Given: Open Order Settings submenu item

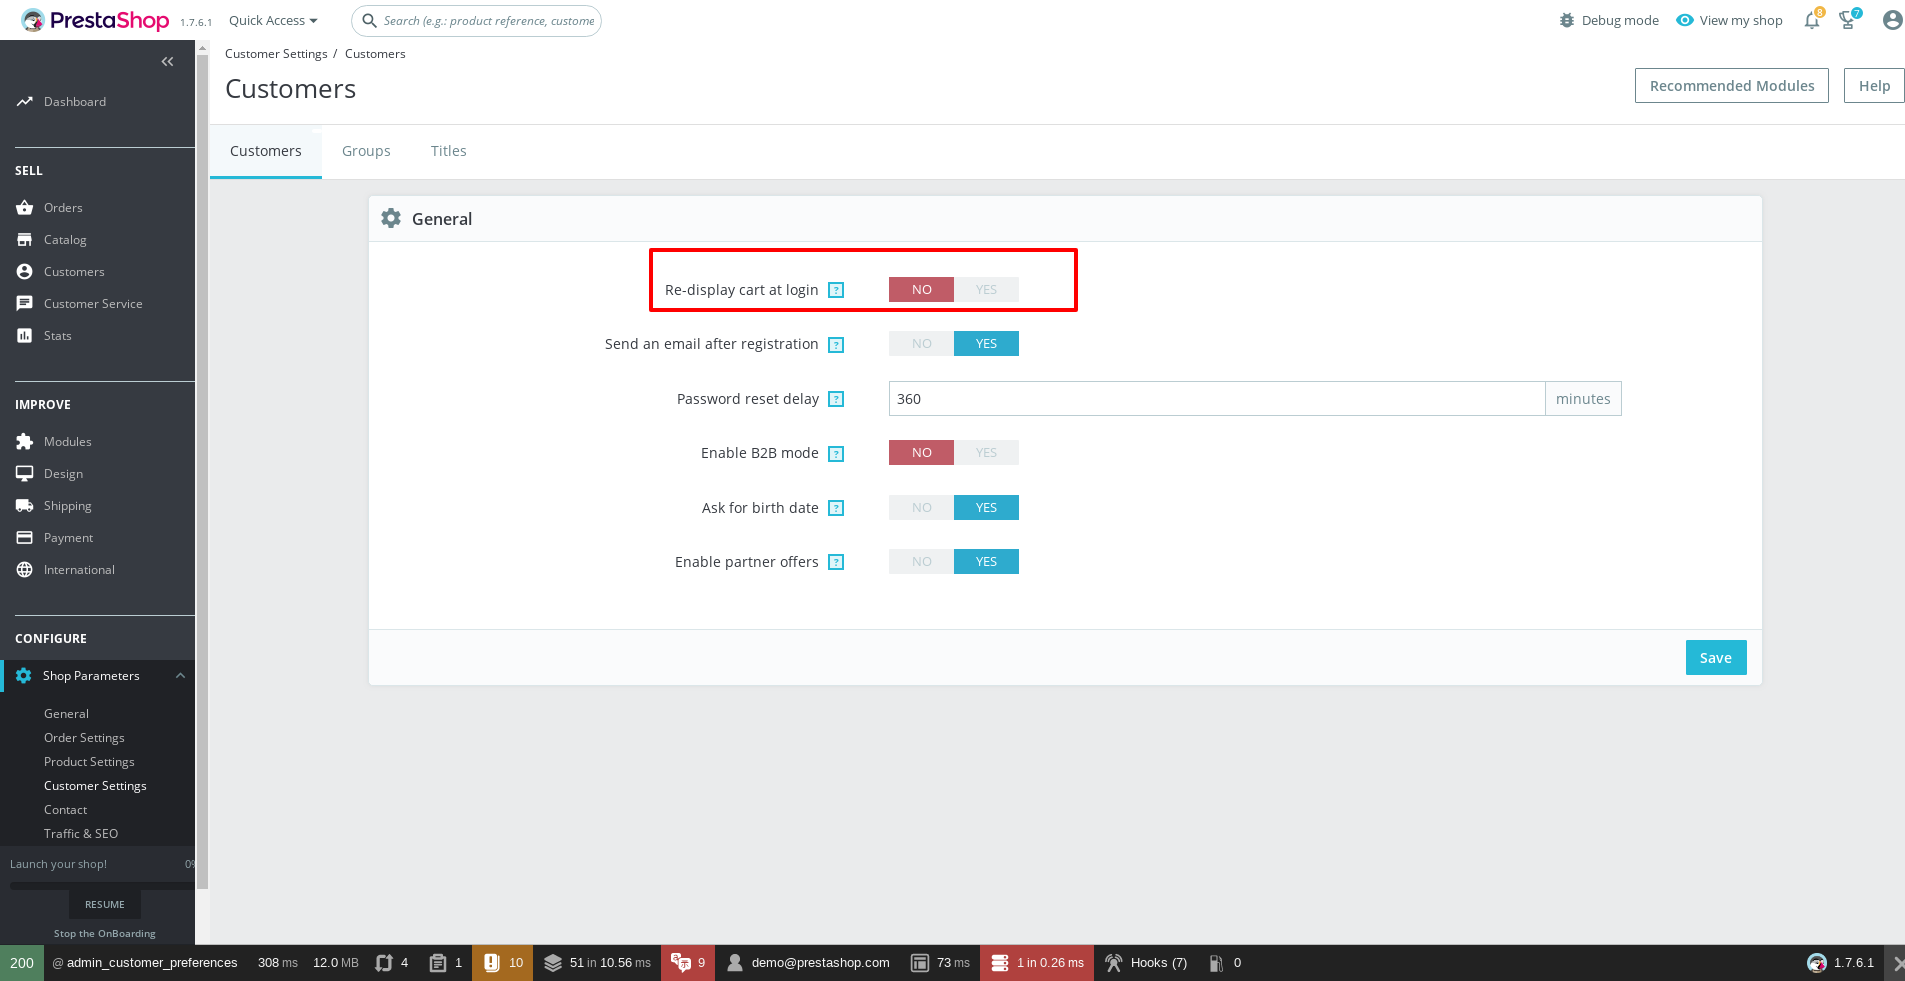Looking at the screenshot, I should [x=84, y=738].
